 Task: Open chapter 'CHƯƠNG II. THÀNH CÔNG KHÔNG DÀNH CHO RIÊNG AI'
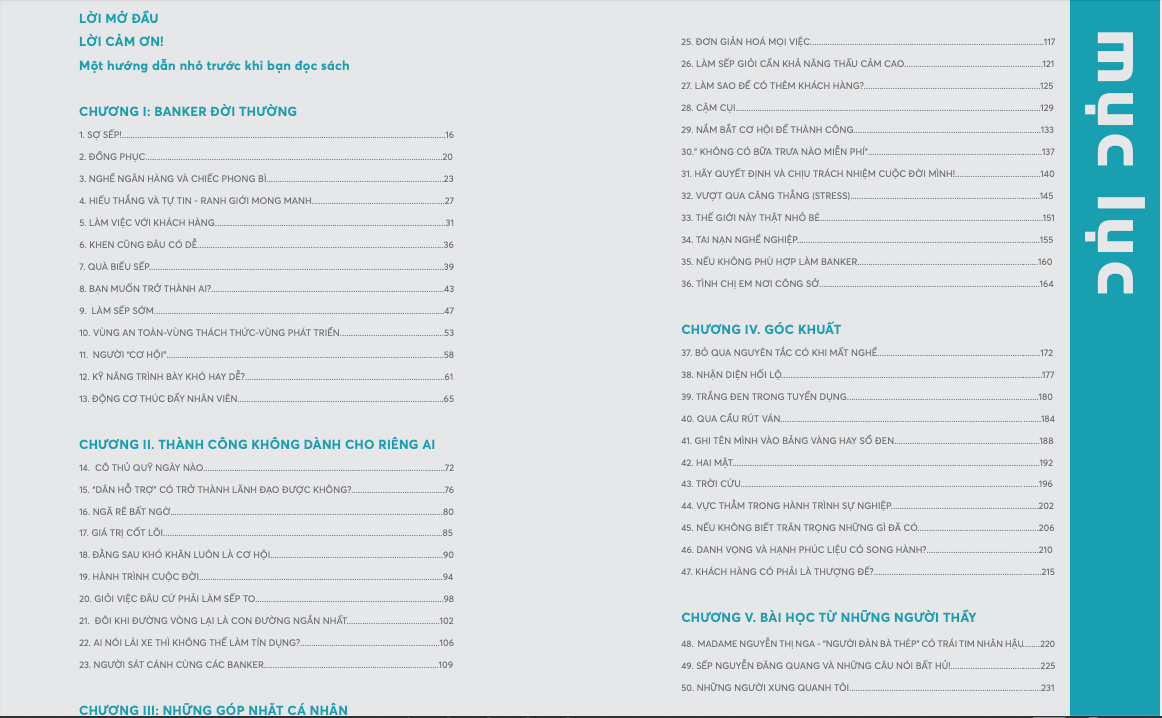click(257, 444)
